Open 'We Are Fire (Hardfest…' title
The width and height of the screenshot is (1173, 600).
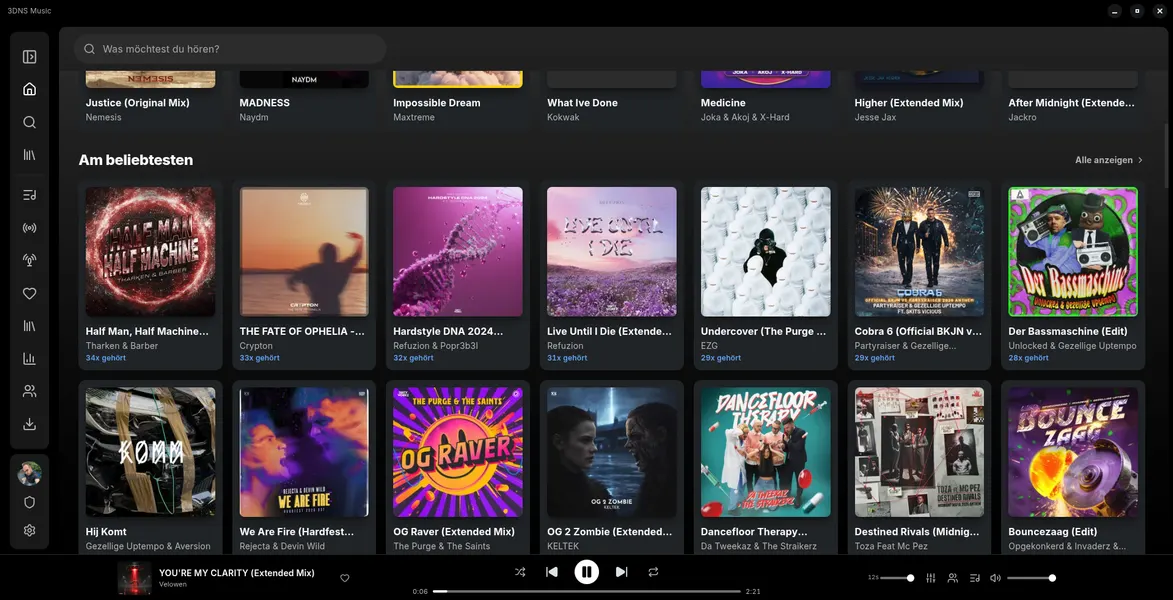(297, 532)
